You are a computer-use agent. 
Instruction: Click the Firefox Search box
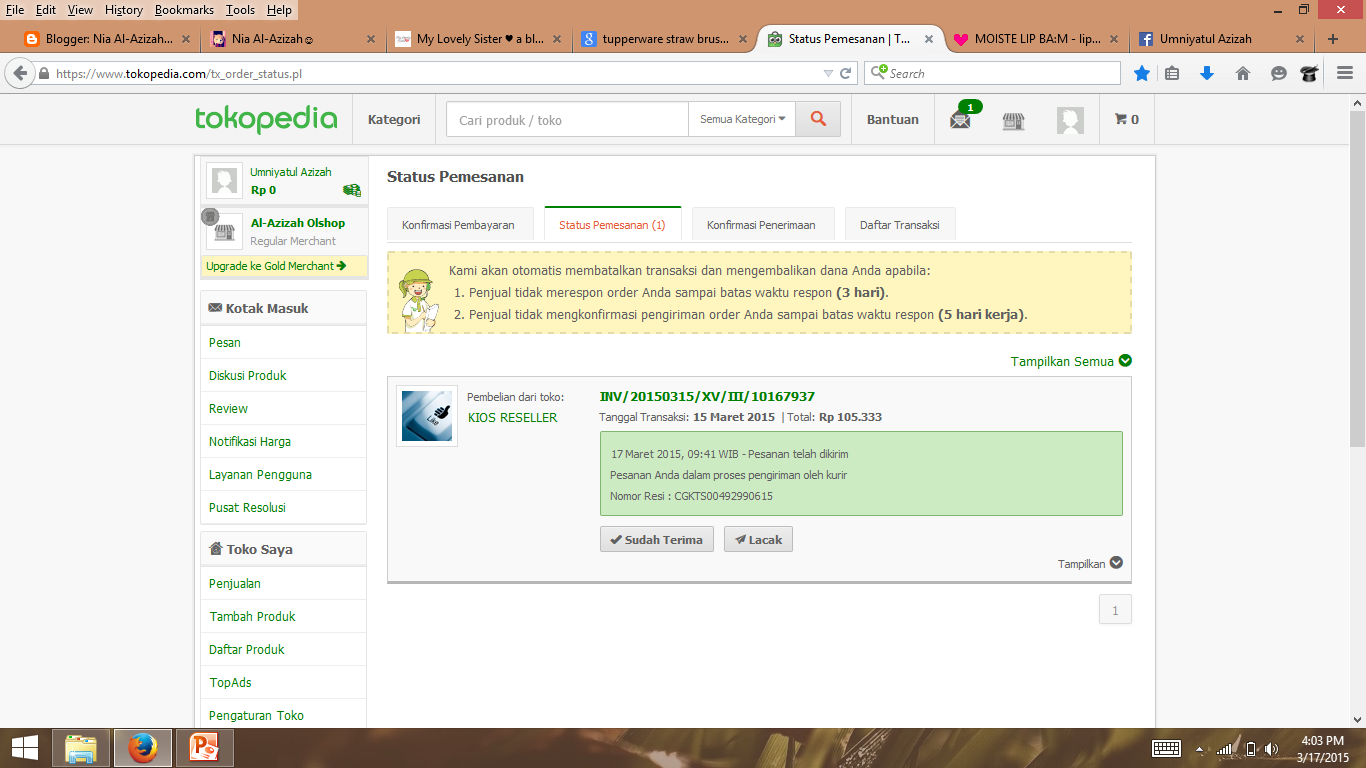(x=992, y=73)
